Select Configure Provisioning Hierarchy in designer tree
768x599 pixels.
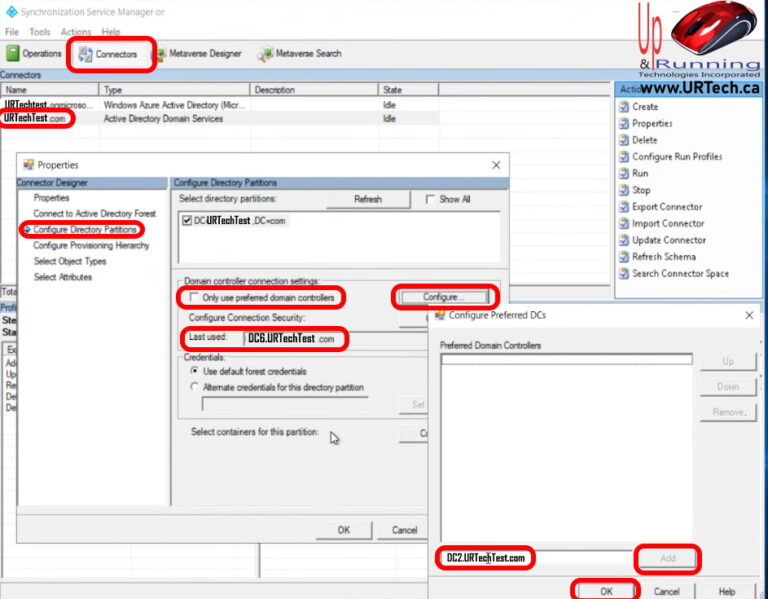point(90,245)
